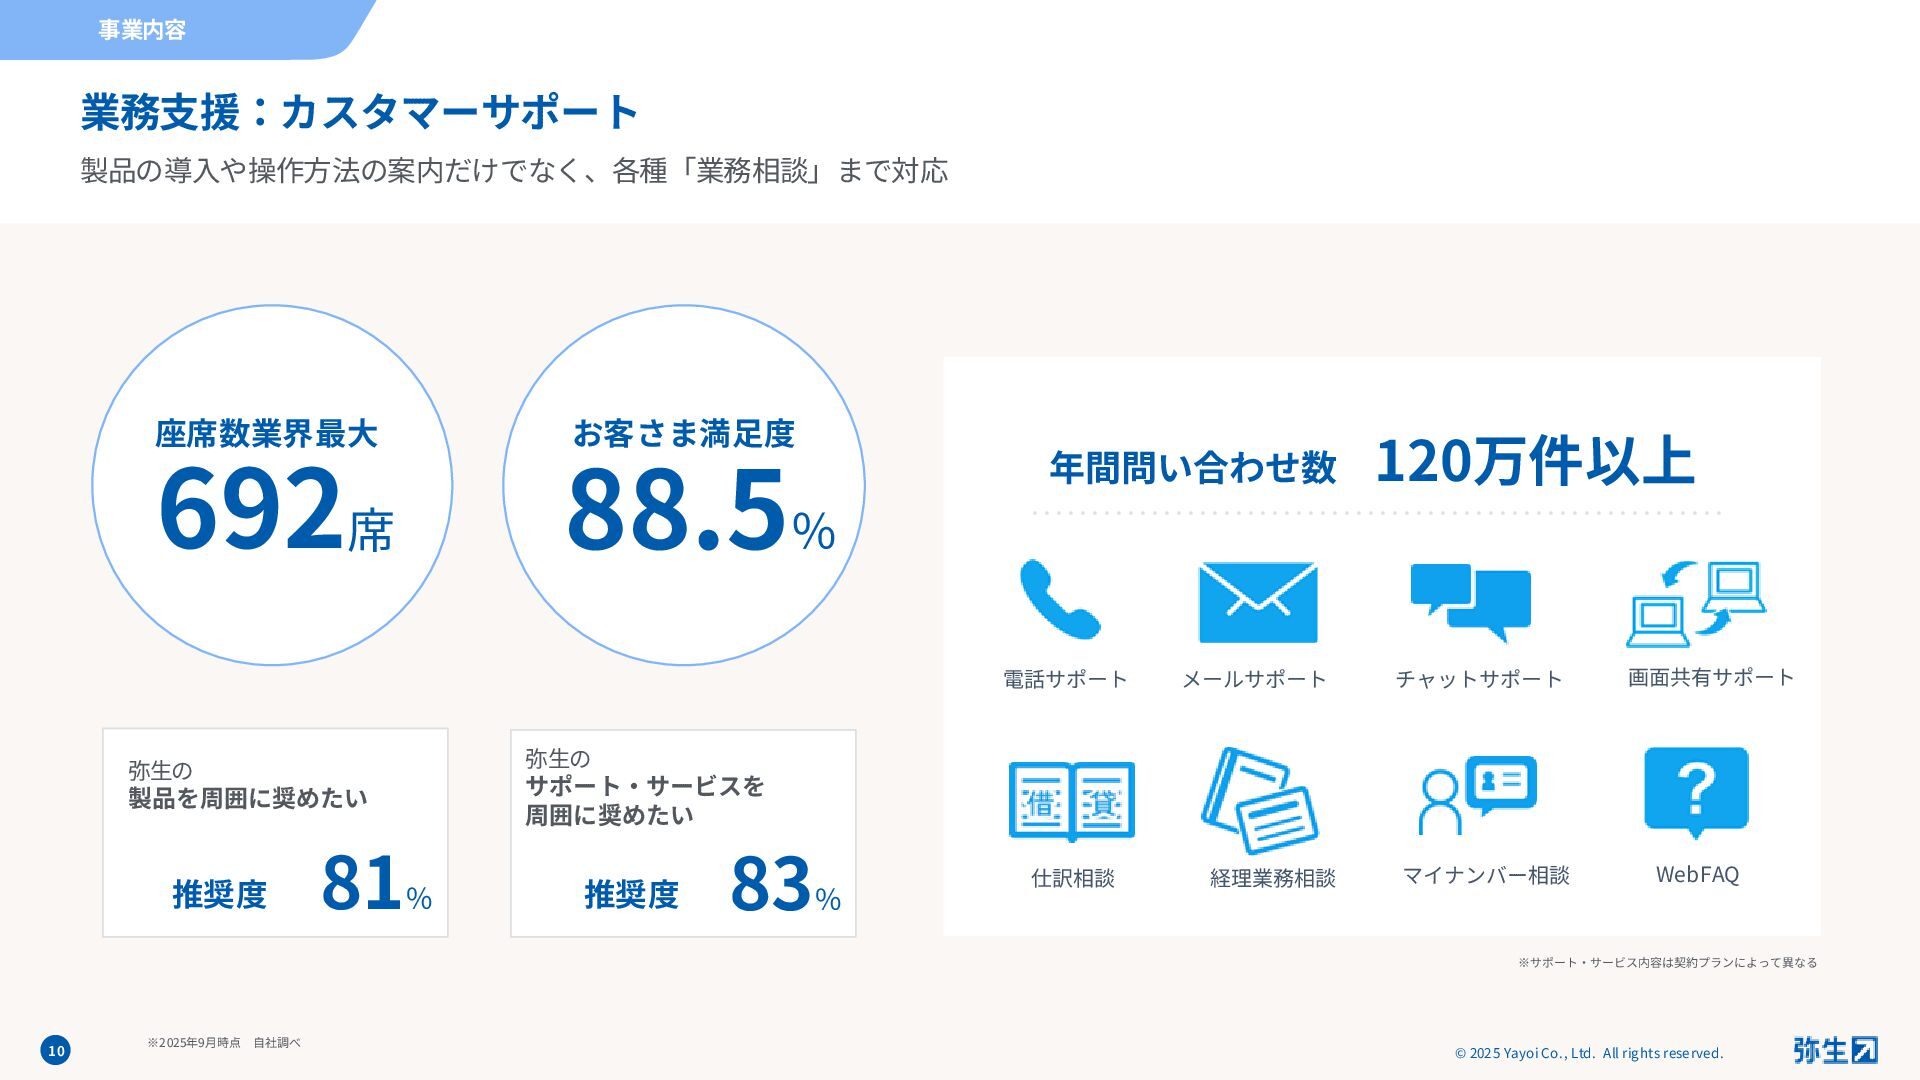Click the Yayoi logo in the footer
Viewport: 1920px width, 1080px height.
pos(1834,1050)
